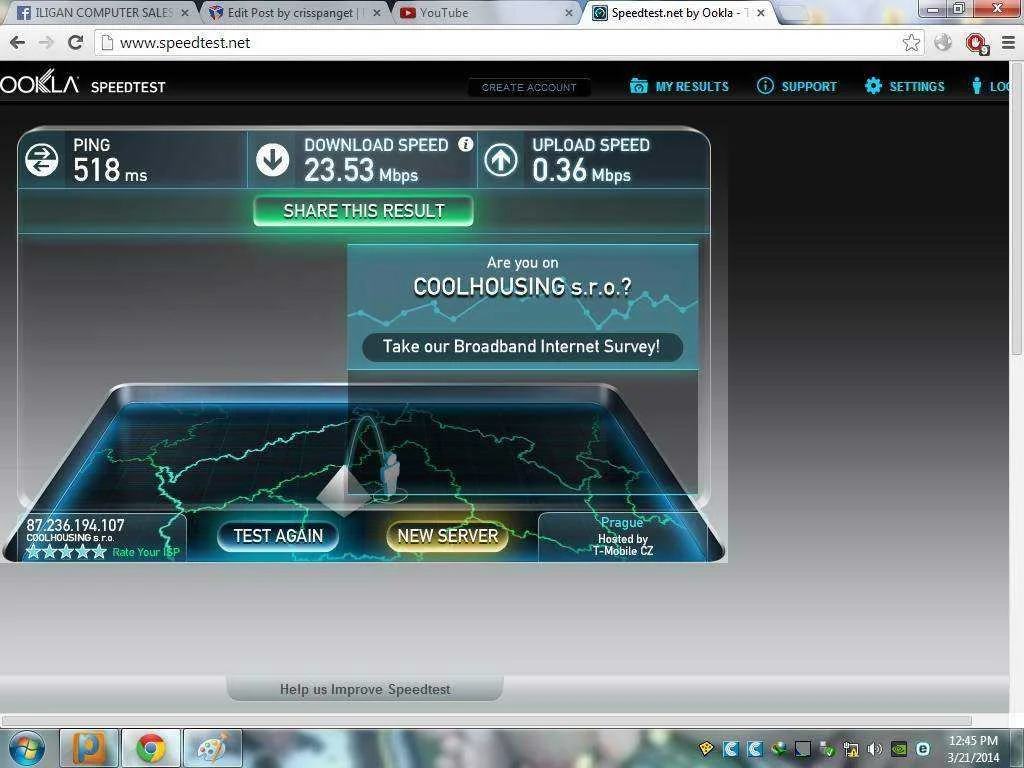Click the person figure on the map

[391, 475]
